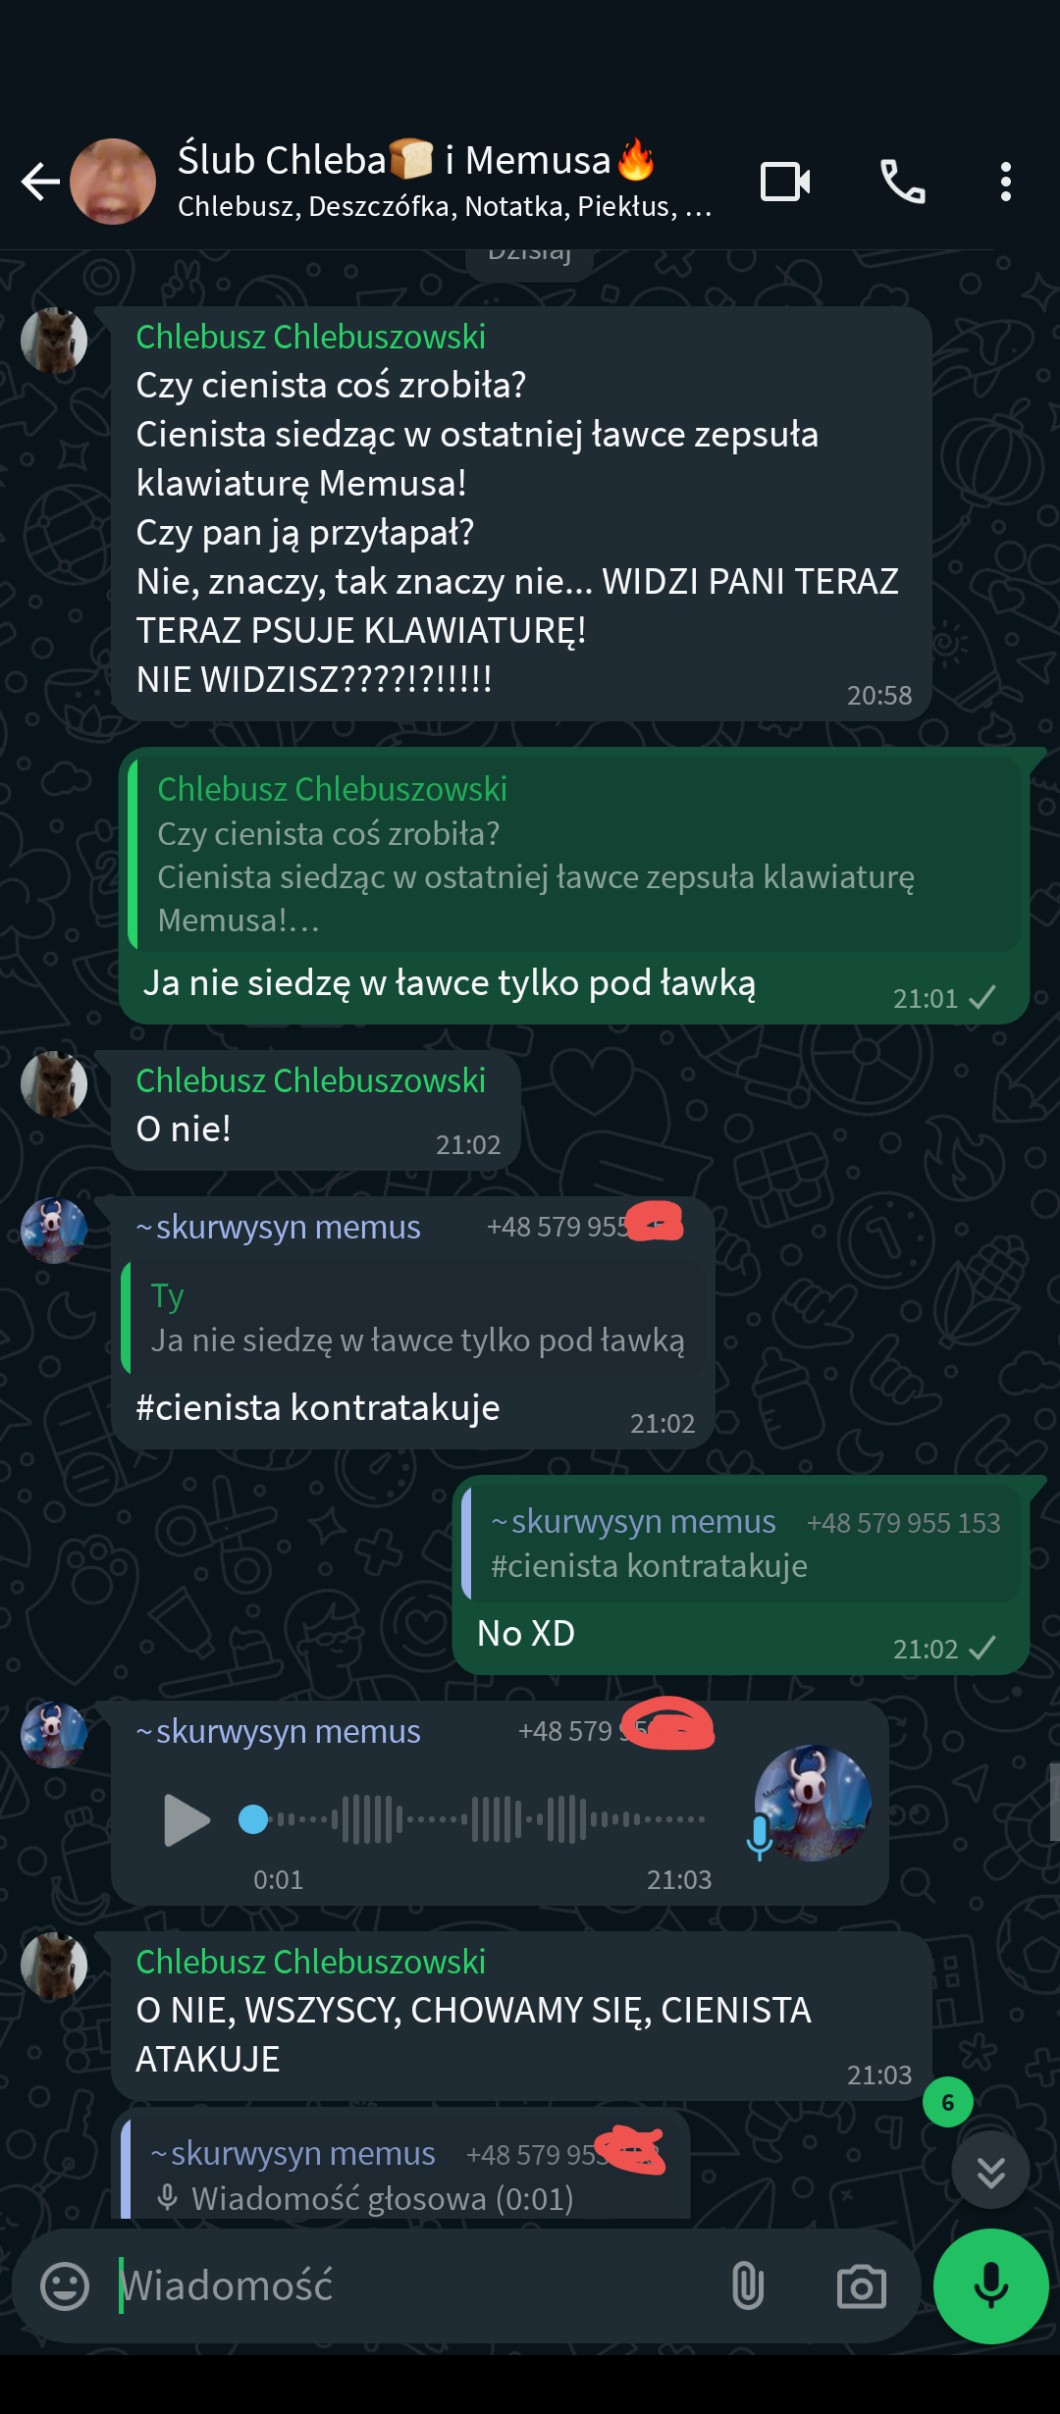Screen dimensions: 1060x2414
Task: Tap the back arrow in the header
Action: pos(40,182)
